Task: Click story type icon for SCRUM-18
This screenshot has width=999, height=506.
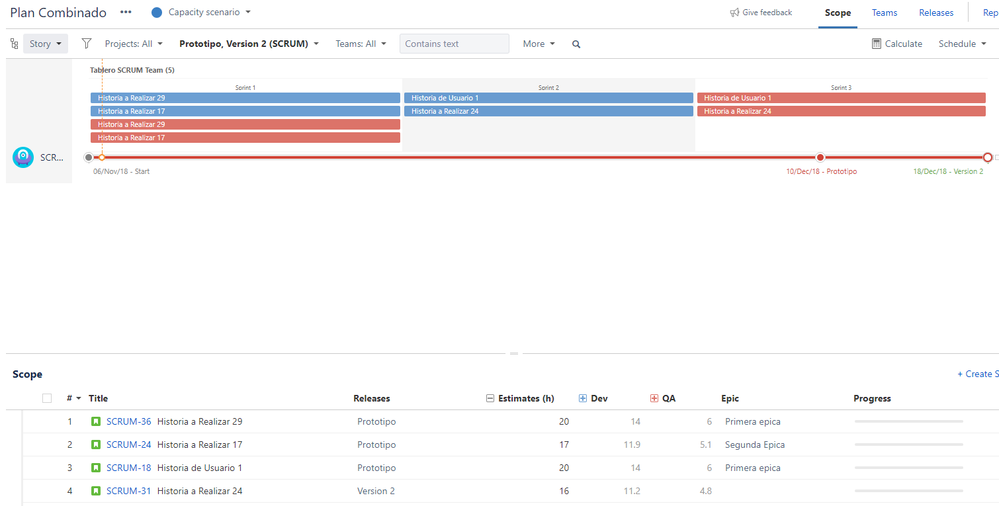Action: pos(96,467)
